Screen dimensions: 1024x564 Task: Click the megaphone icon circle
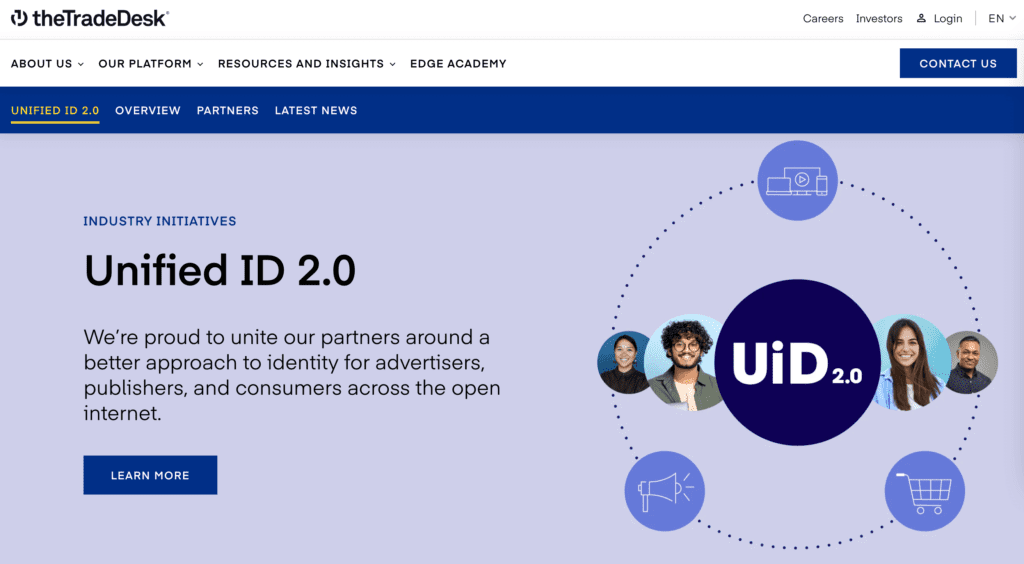664,490
